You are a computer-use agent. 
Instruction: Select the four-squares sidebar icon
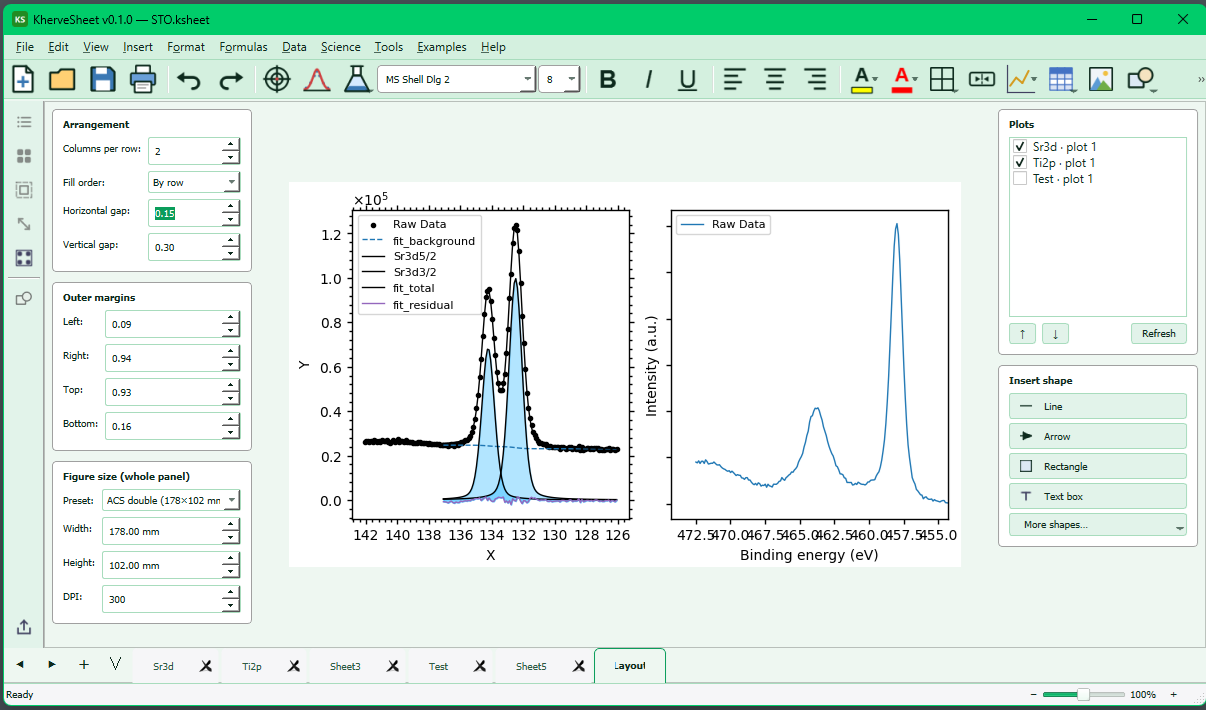tap(24, 156)
